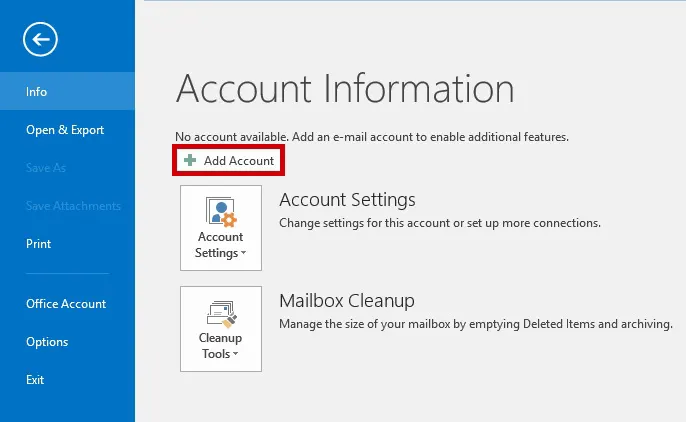Screen dimensions: 686x422
Task: Select the Info tab in the sidebar
Action: [37, 92]
